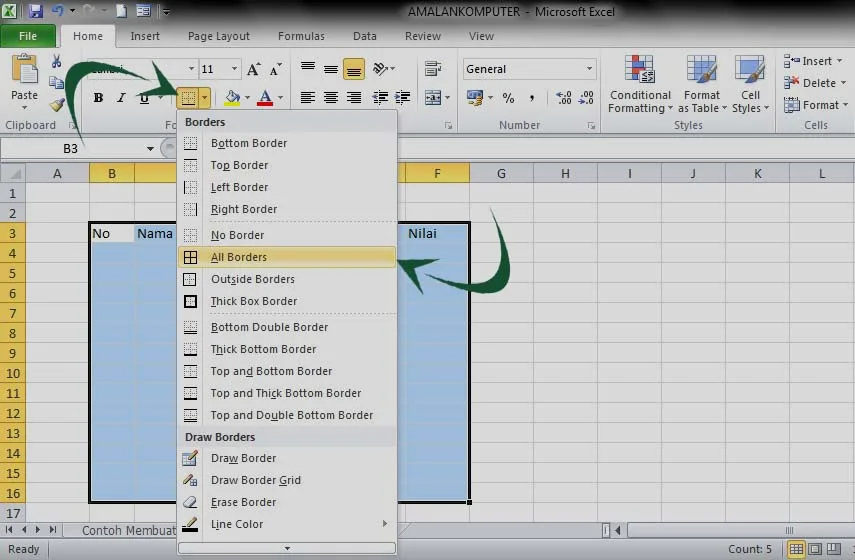
Task: Click the Copy icon
Action: click(x=56, y=82)
